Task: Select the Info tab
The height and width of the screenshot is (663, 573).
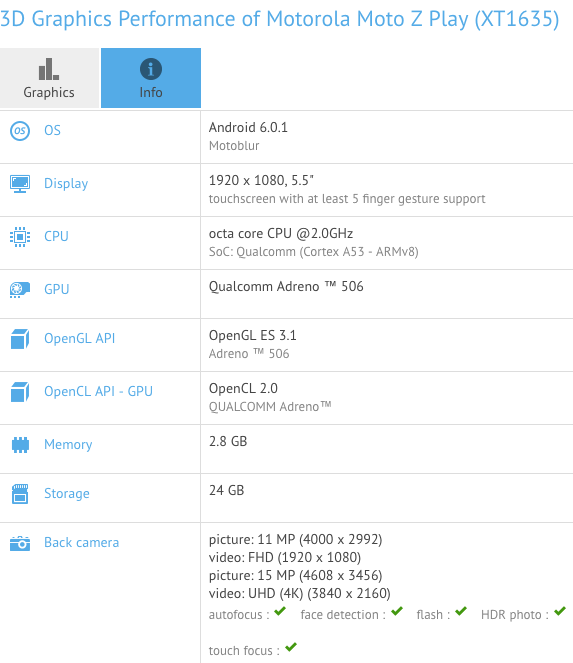Action: coord(151,78)
